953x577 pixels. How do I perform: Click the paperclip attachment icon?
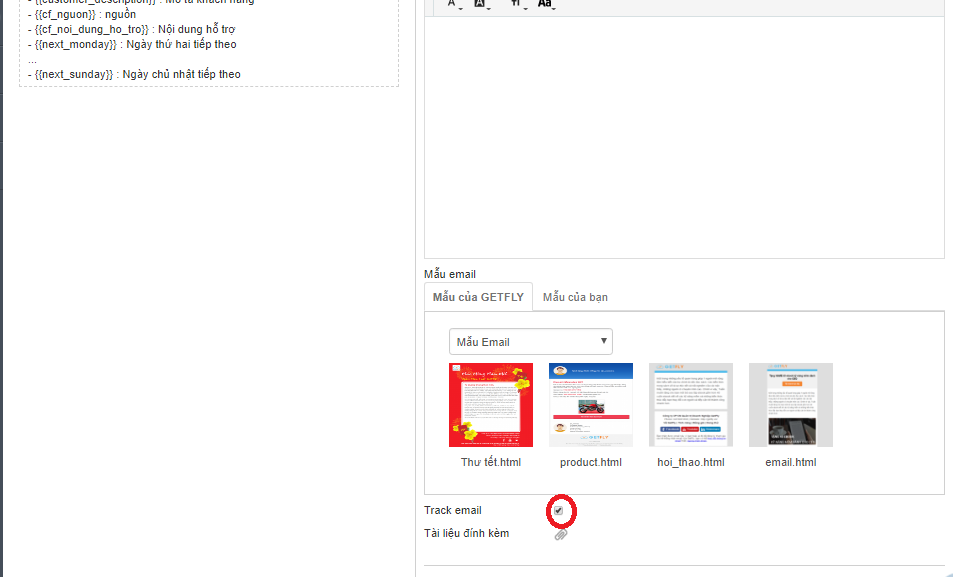pos(560,534)
